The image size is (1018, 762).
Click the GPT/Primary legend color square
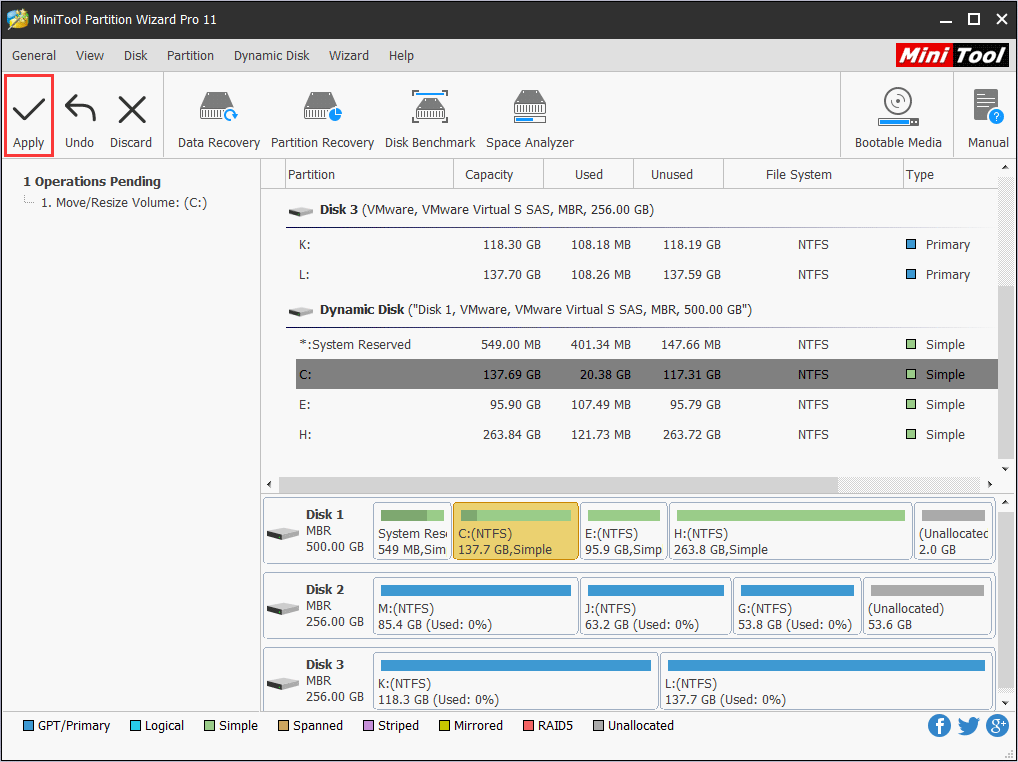point(28,726)
